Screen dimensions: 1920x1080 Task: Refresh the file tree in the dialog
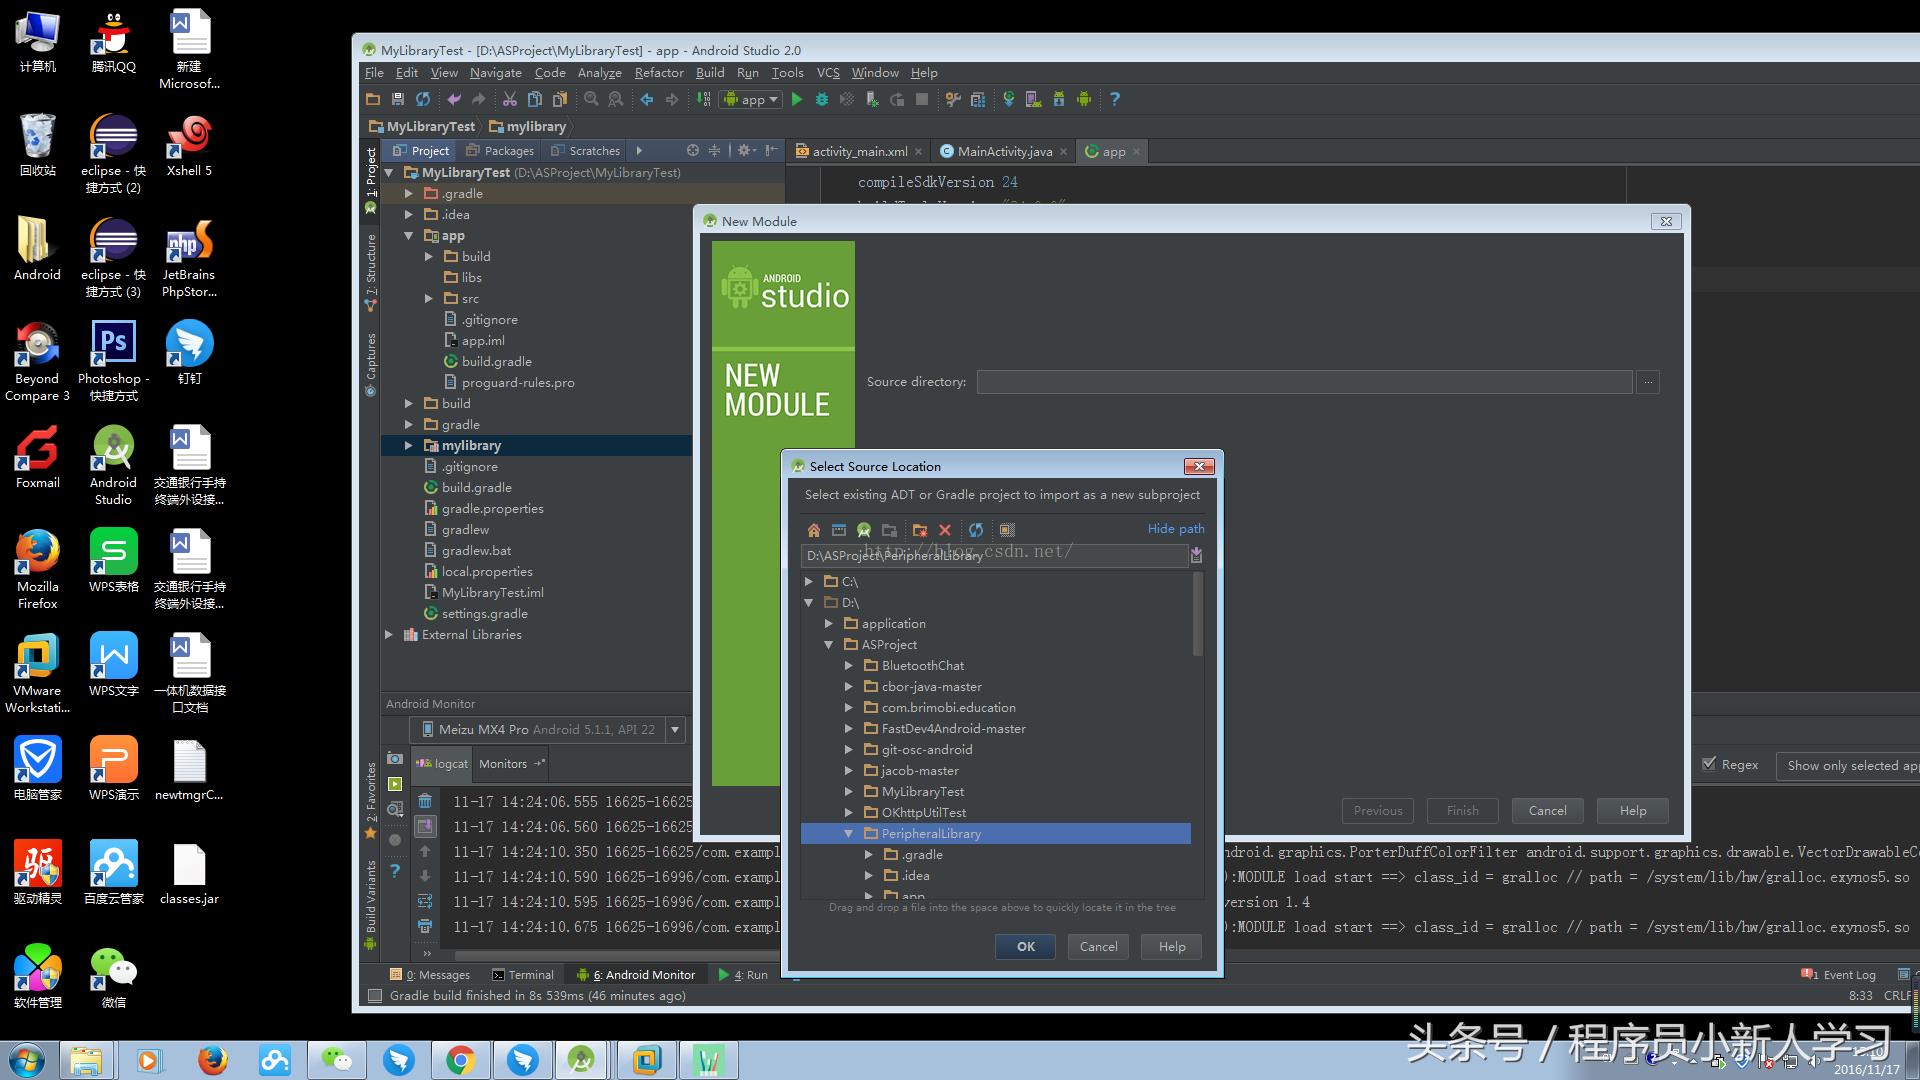pyautogui.click(x=975, y=530)
